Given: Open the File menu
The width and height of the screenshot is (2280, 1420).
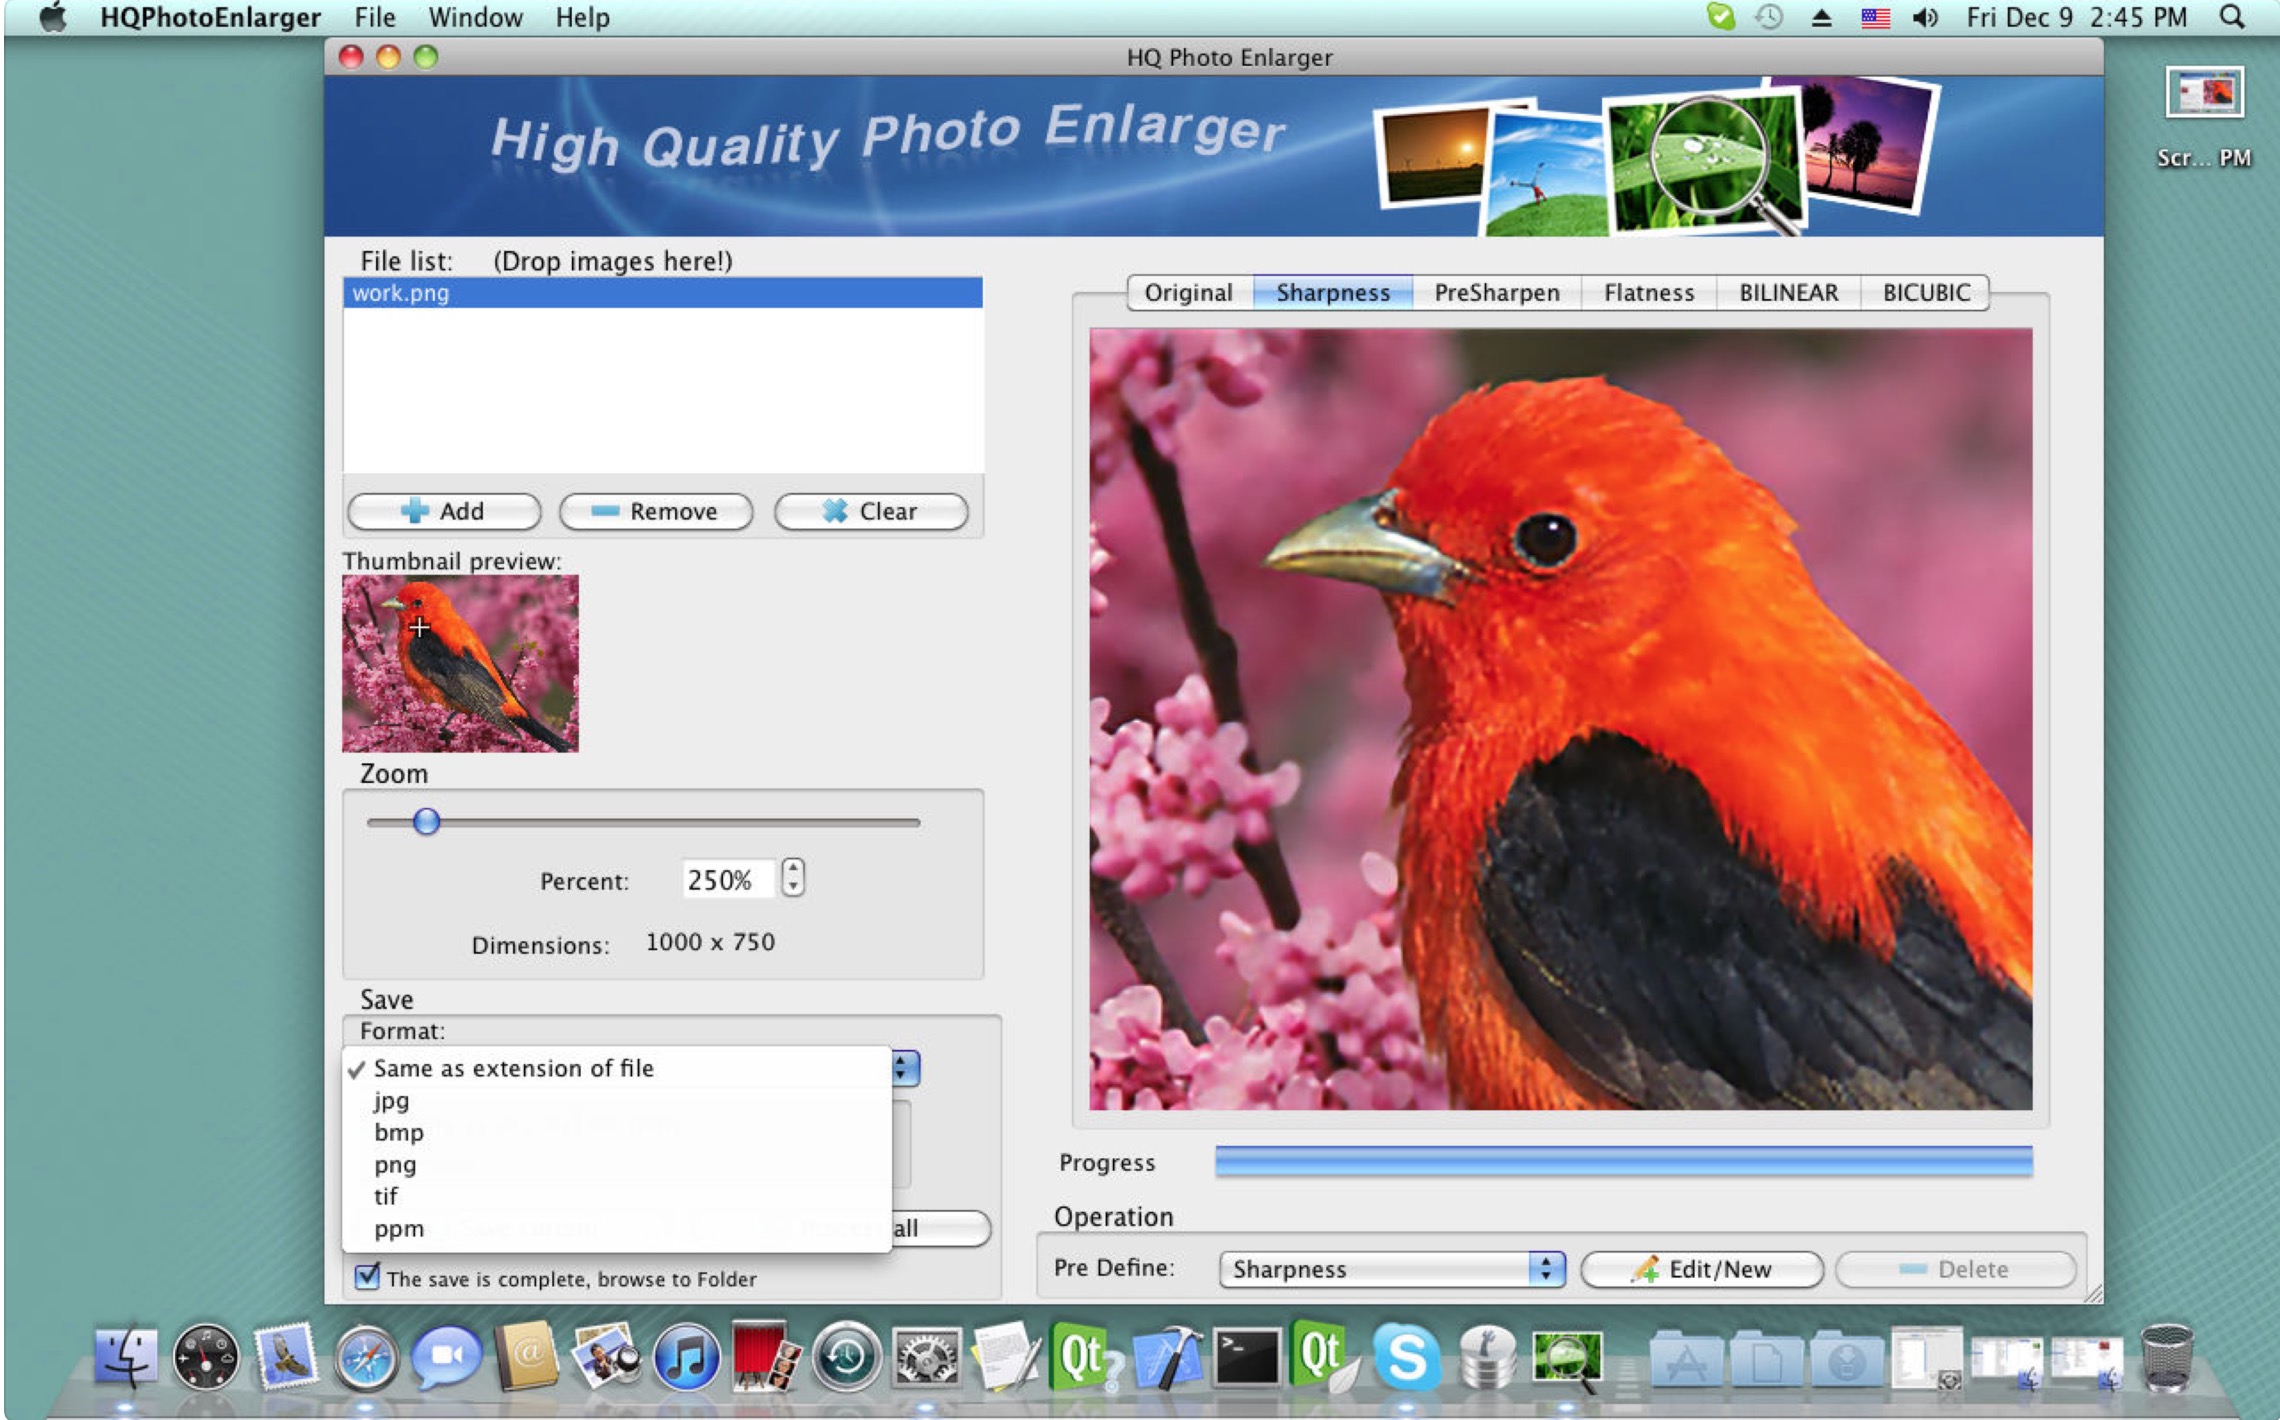Looking at the screenshot, I should 375,17.
